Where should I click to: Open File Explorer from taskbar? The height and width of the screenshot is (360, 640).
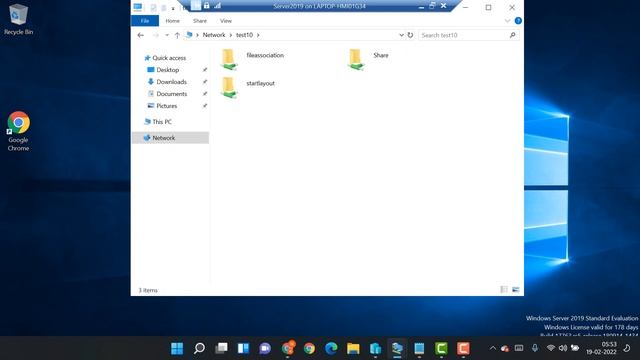(353, 349)
